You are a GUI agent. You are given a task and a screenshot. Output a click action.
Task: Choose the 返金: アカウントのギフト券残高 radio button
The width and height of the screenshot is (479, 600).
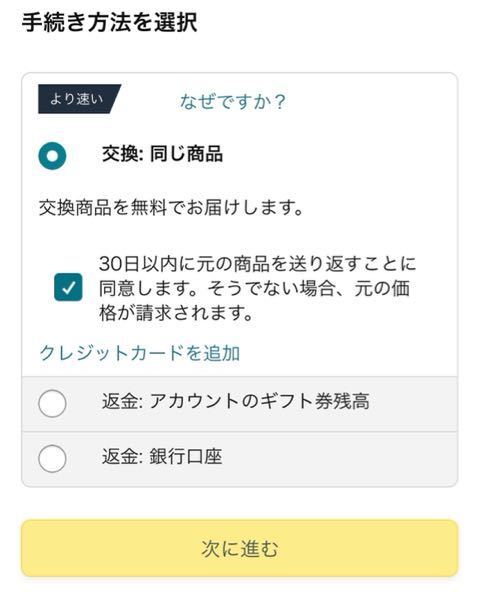pyautogui.click(x=52, y=403)
